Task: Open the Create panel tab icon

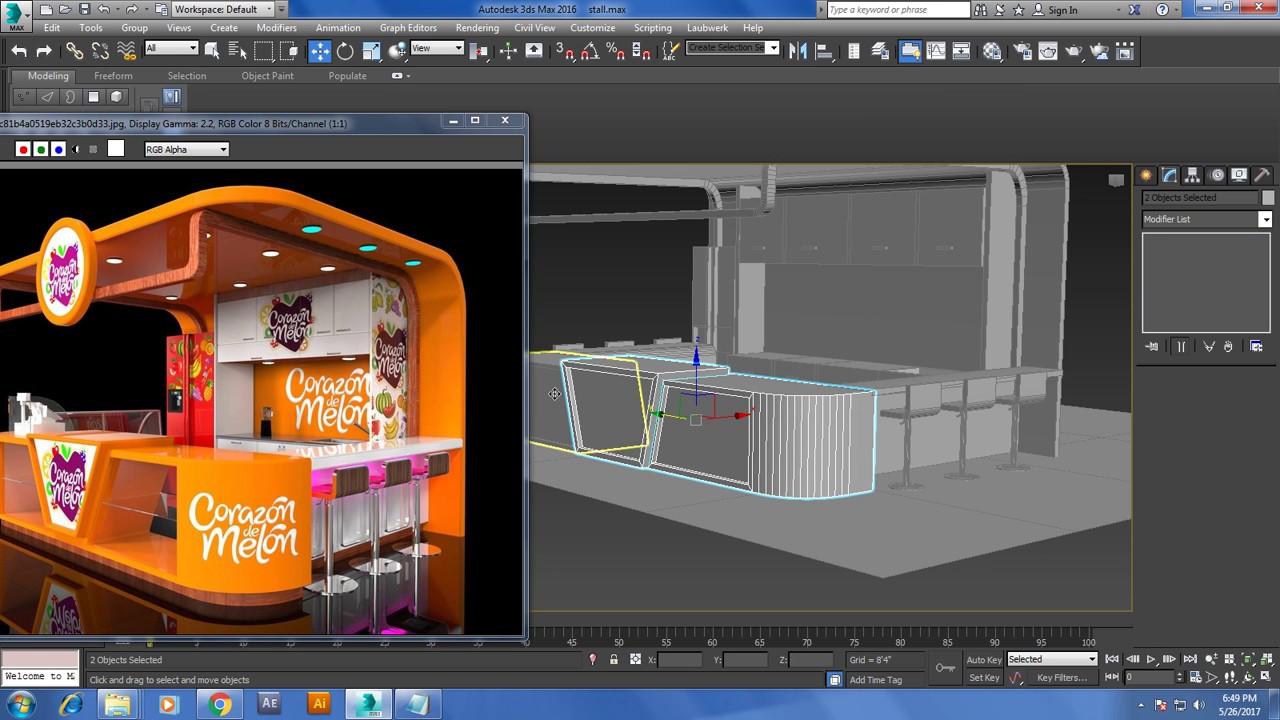Action: coord(1146,175)
